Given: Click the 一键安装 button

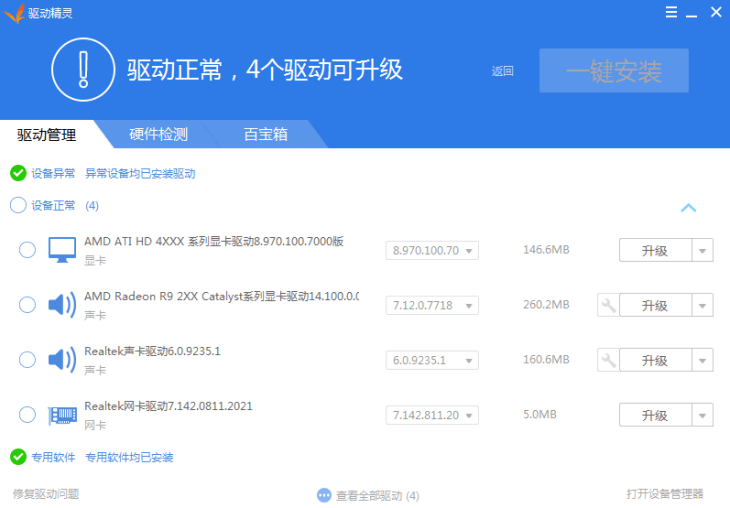Looking at the screenshot, I should click(x=614, y=71).
